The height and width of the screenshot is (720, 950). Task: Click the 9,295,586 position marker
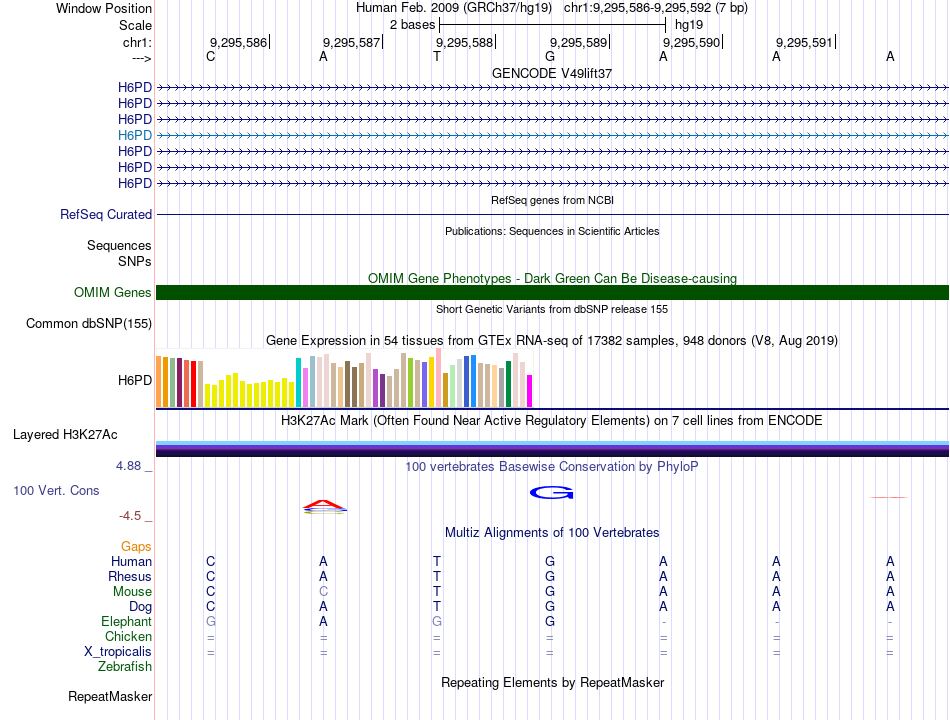coord(239,42)
